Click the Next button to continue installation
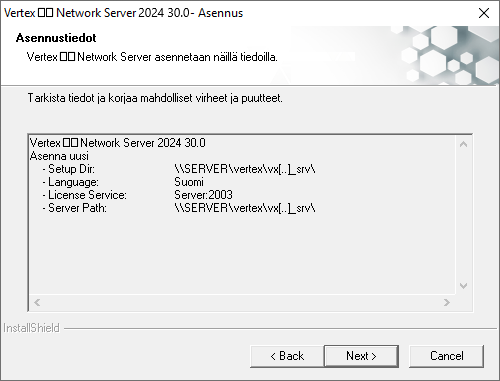This screenshot has width=500, height=381. tap(361, 356)
